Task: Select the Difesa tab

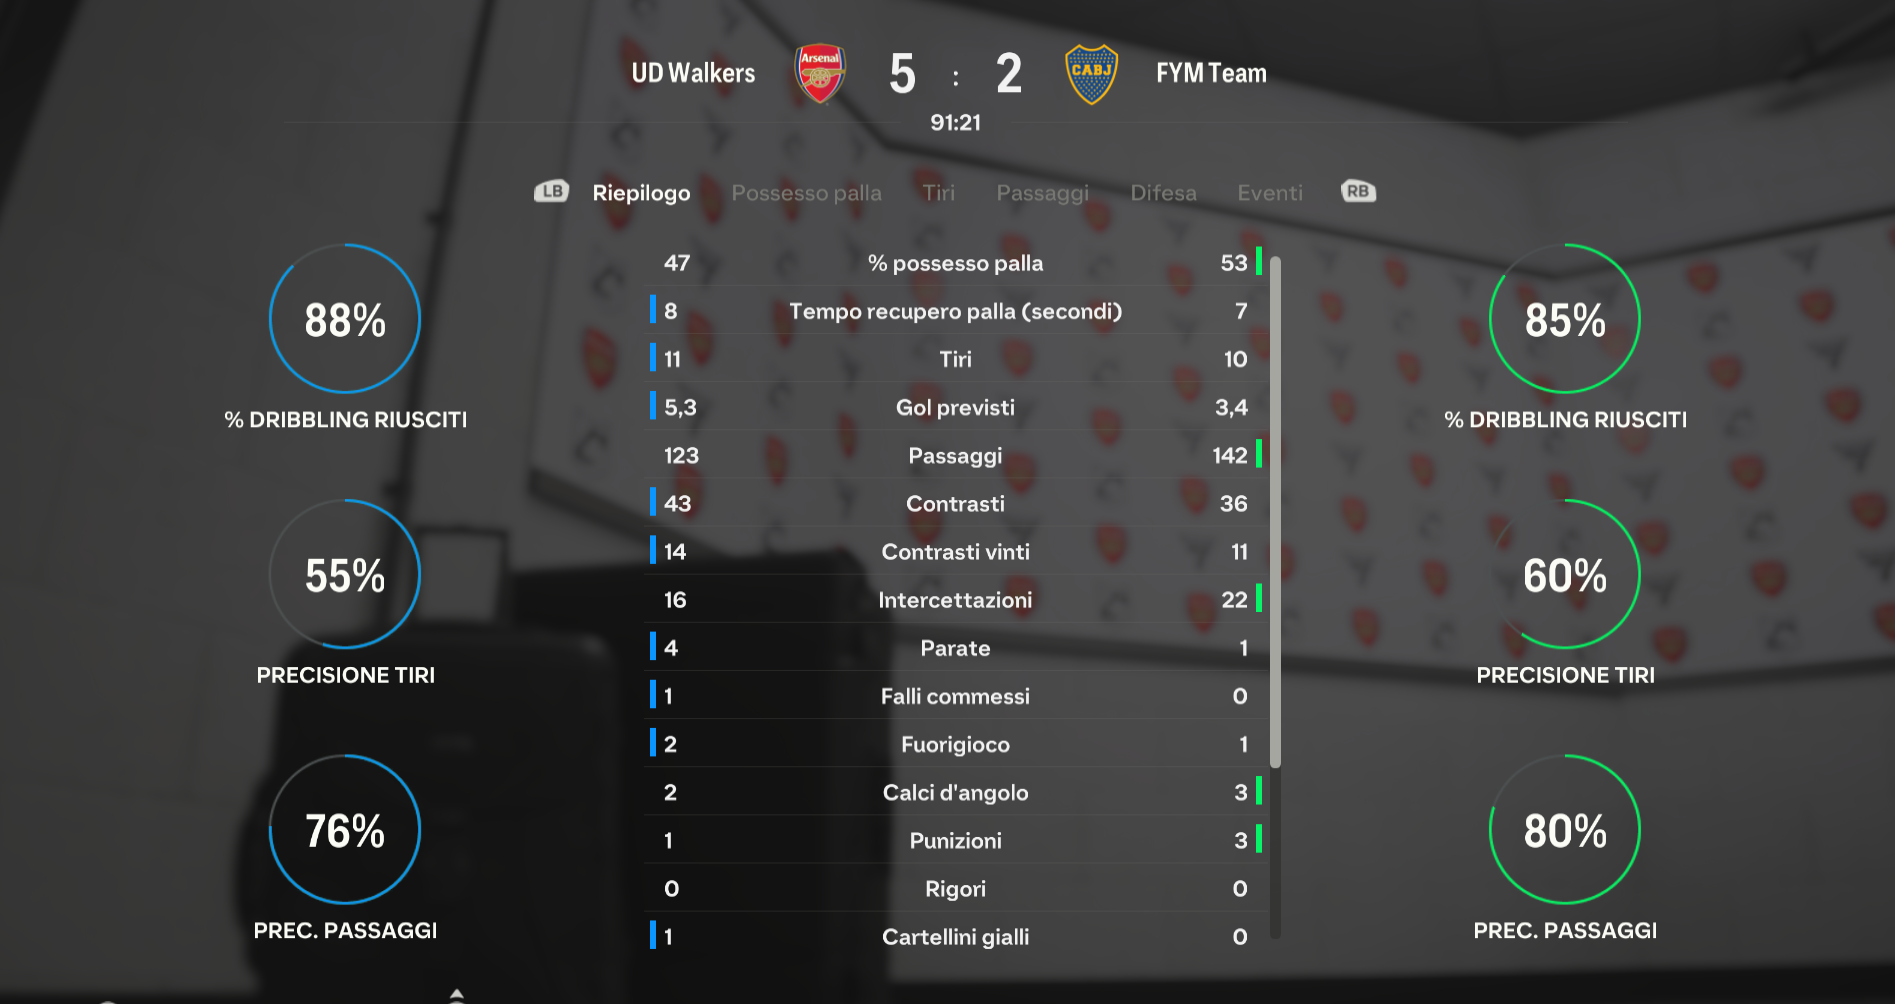Action: click(1163, 193)
